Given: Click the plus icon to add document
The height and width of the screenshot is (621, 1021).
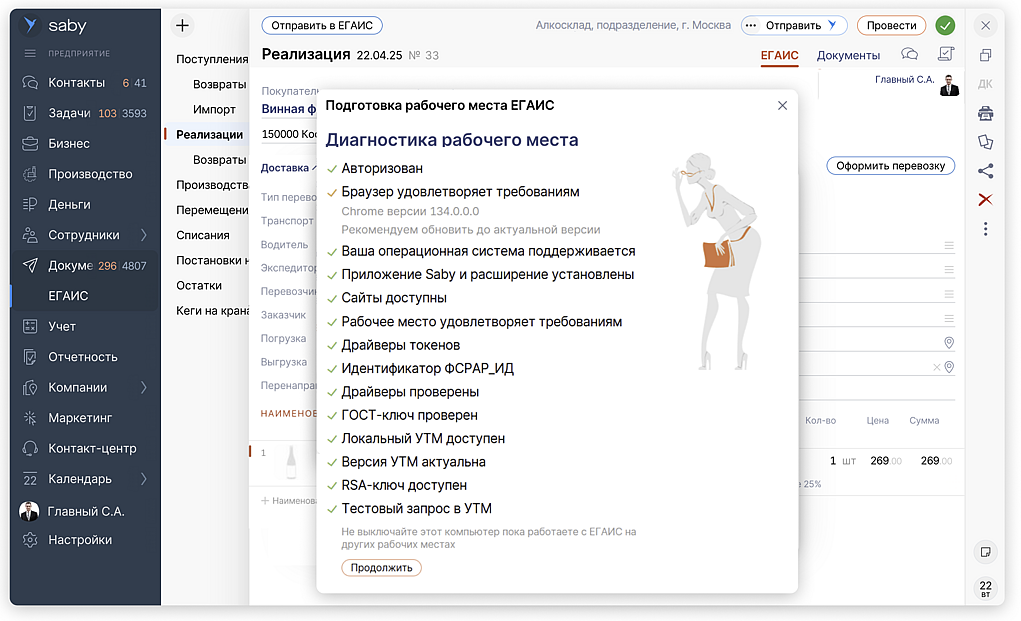Looking at the screenshot, I should pos(182,26).
